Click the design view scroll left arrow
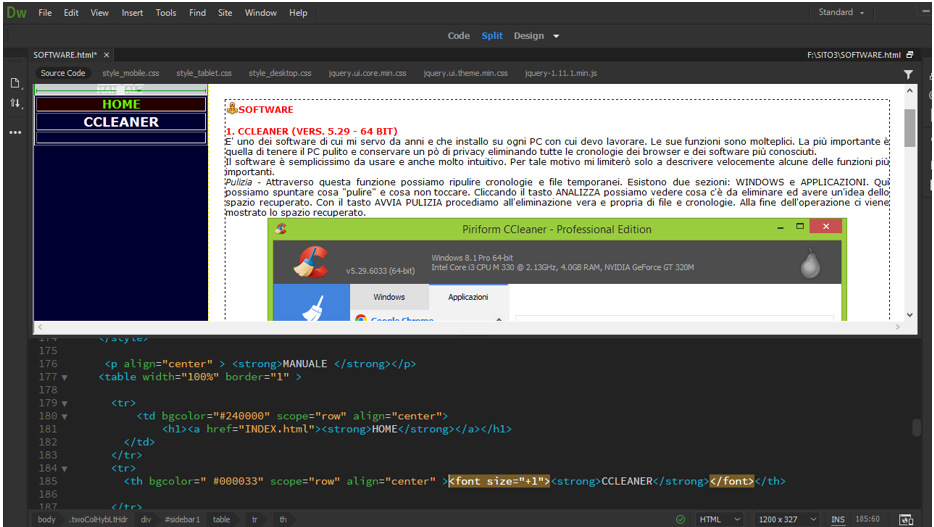 point(40,327)
